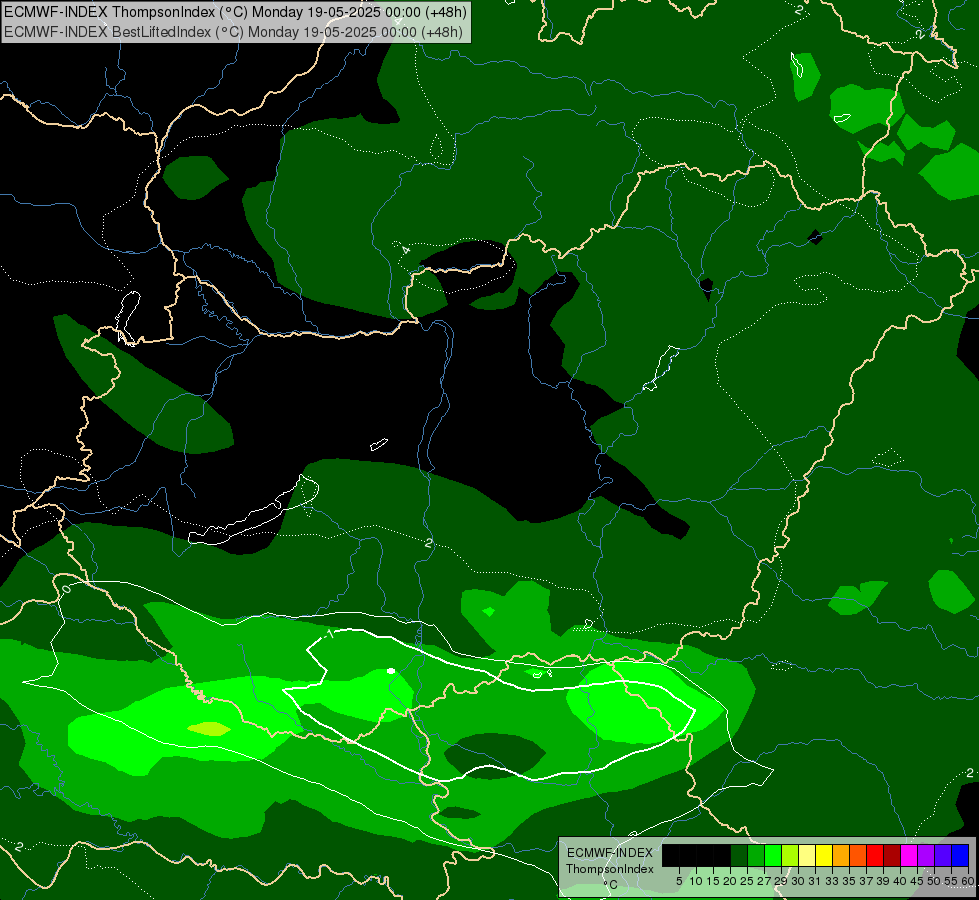
Task: Select the medium green 25–27 legend swatch
Action: [756, 855]
